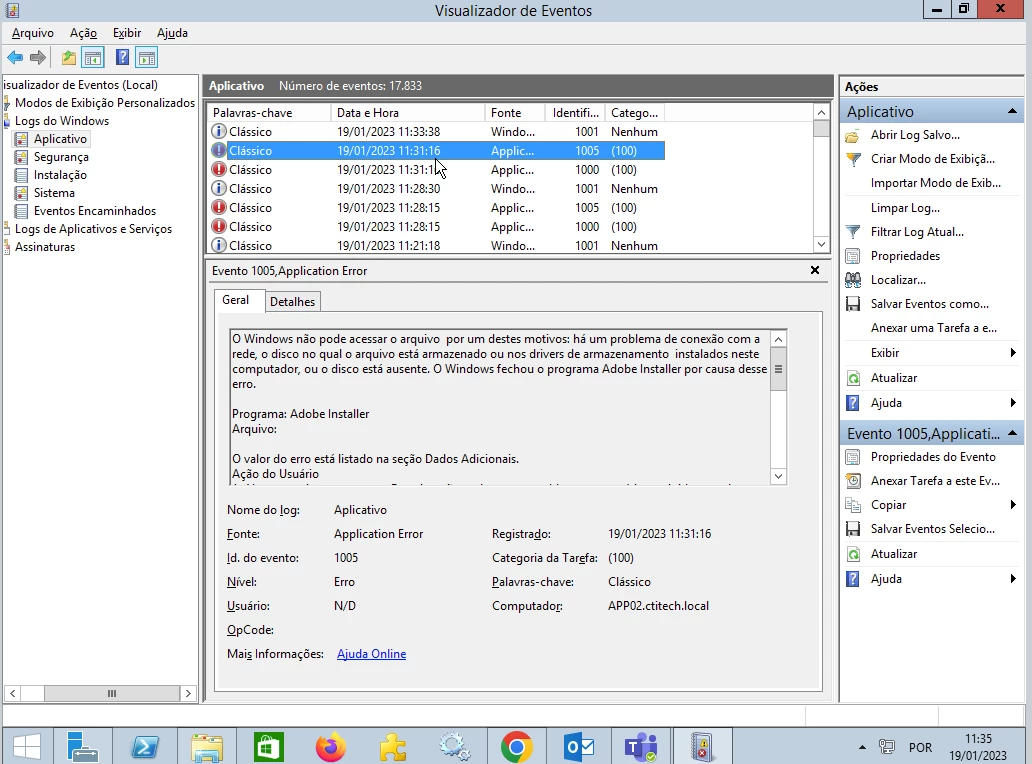Screen dimensions: 1032x764
Task: Expand the Exibir submenu arrow
Action: click(x=1013, y=353)
